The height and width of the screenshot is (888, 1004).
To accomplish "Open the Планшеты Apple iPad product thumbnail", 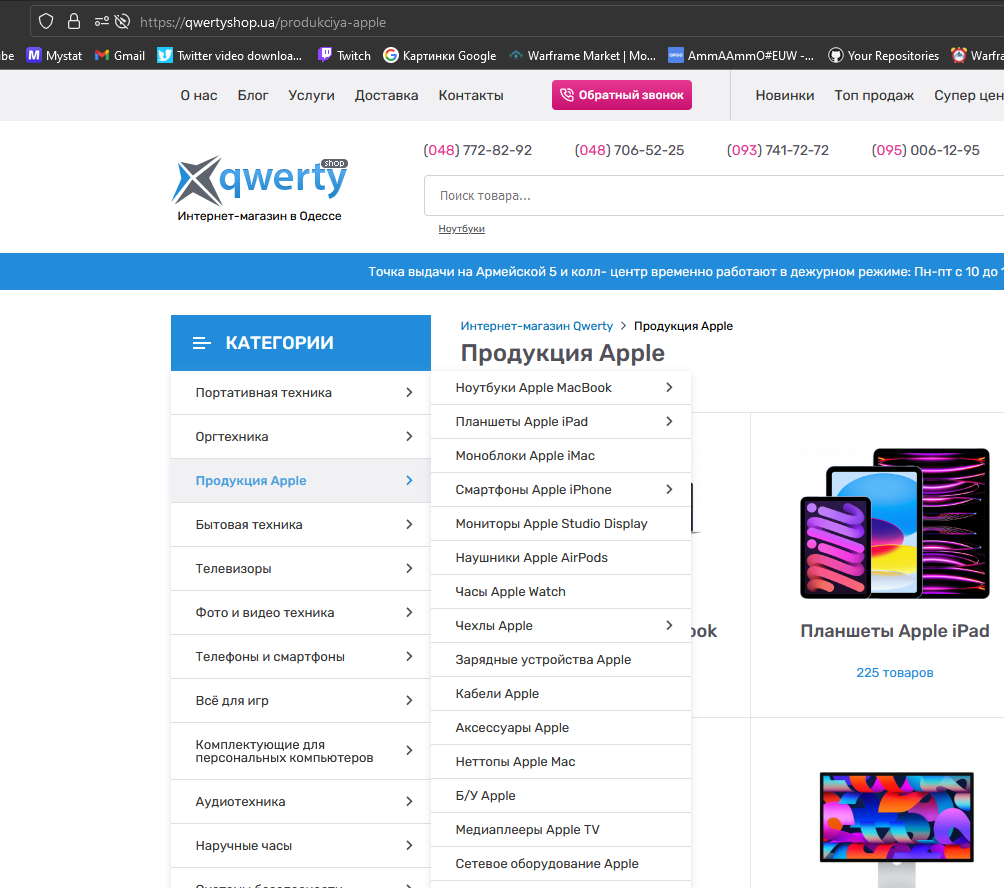I will pos(894,525).
